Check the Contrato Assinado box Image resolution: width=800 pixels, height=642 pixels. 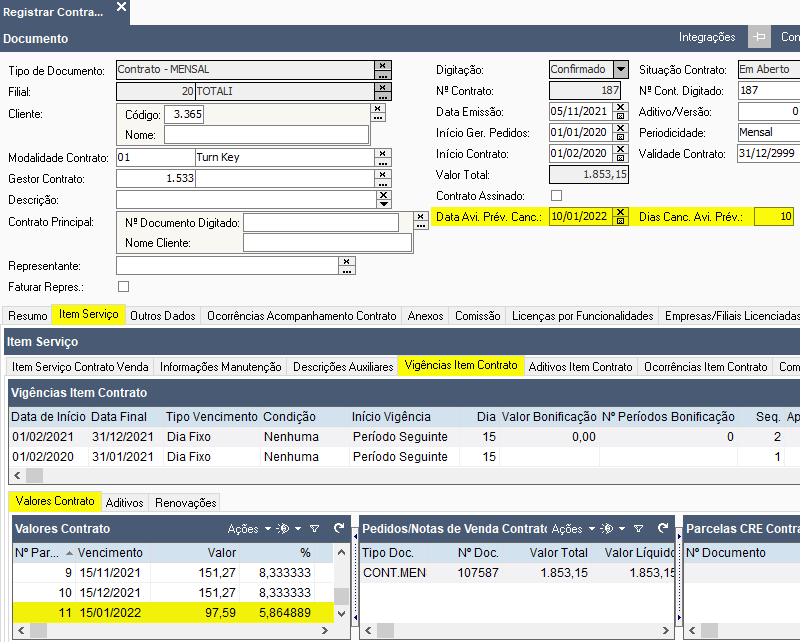click(x=557, y=195)
